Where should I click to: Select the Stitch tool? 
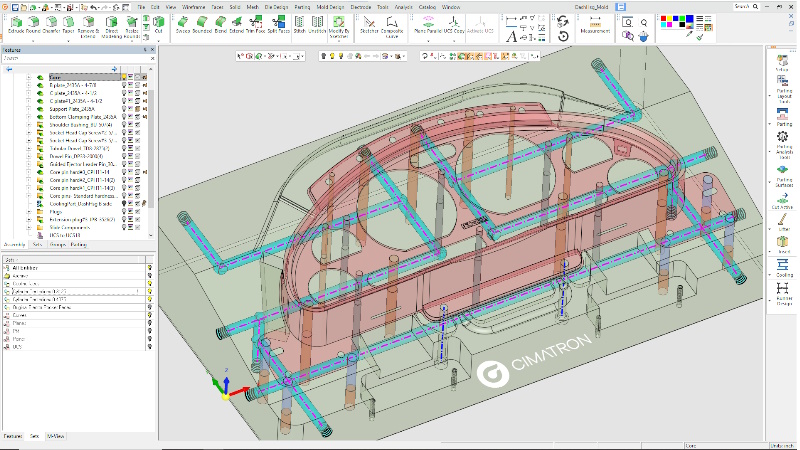299,24
